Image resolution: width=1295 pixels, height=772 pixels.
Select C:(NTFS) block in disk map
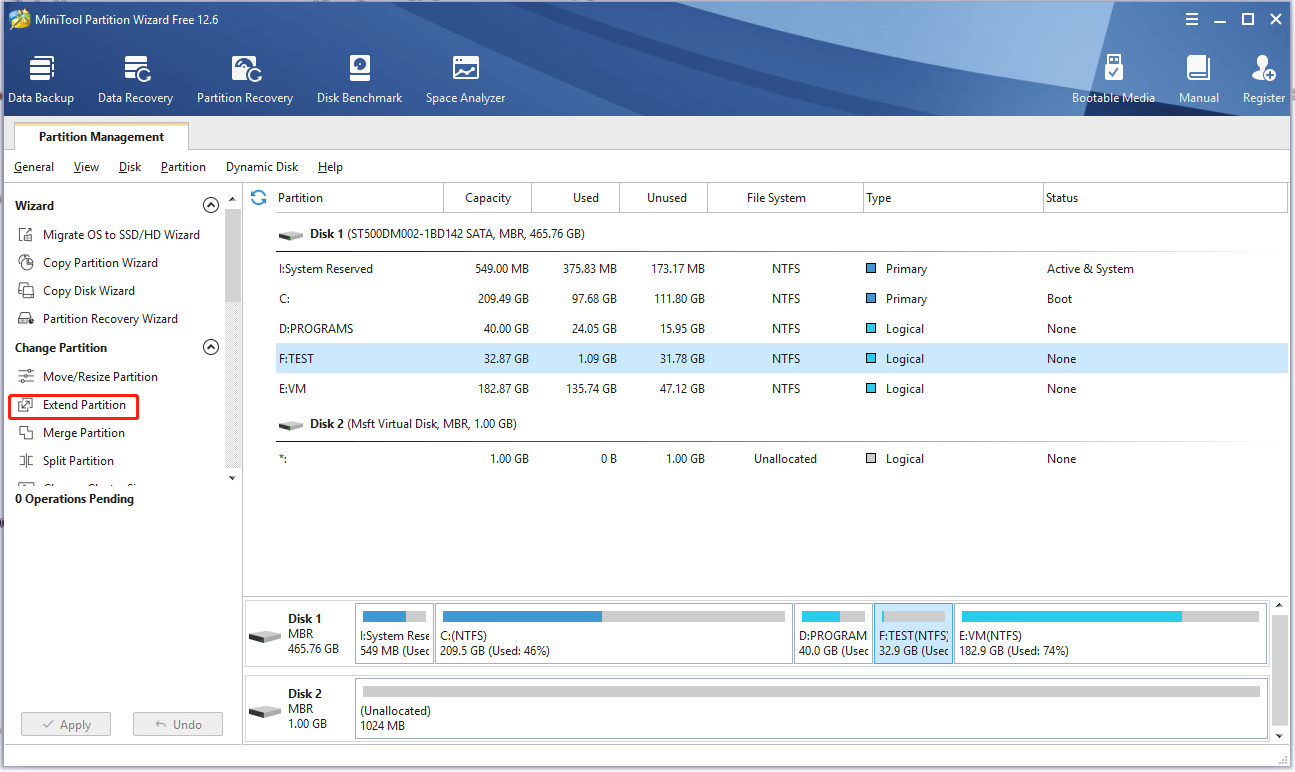(x=614, y=633)
